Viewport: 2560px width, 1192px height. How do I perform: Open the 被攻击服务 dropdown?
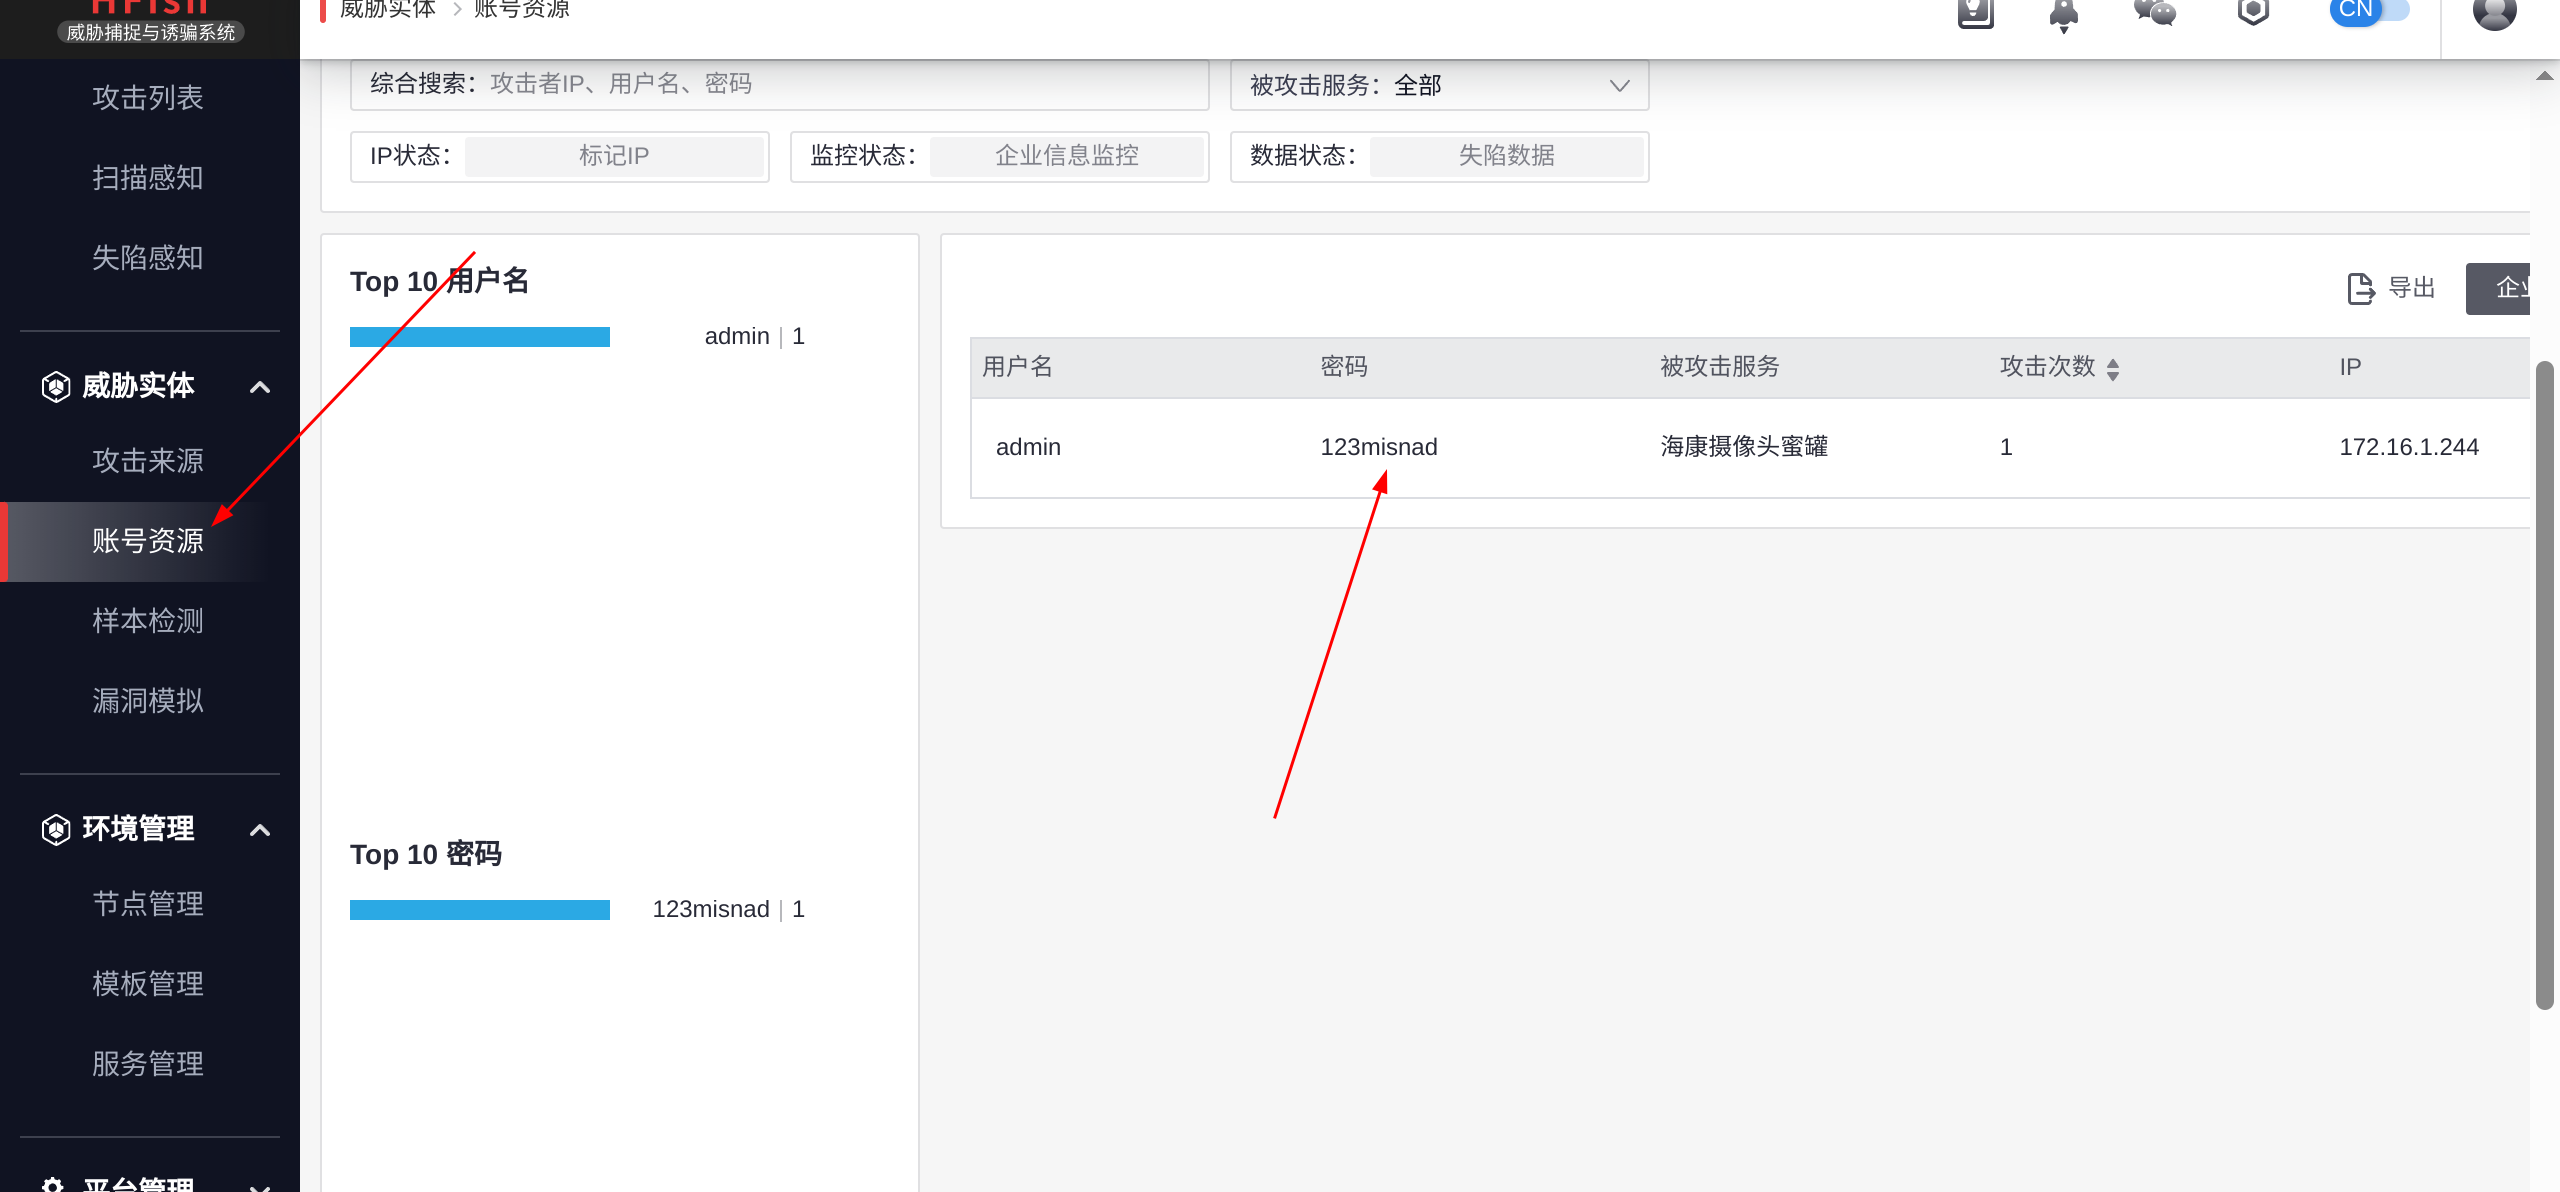point(1439,86)
